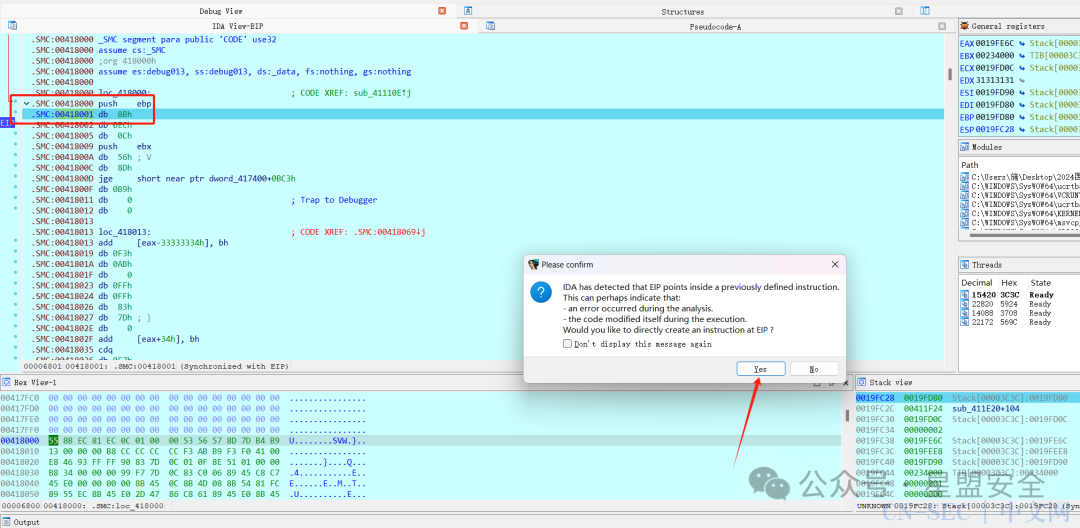This screenshot has width=1080, height=528.
Task: Click the Threads panel icon
Action: [965, 264]
